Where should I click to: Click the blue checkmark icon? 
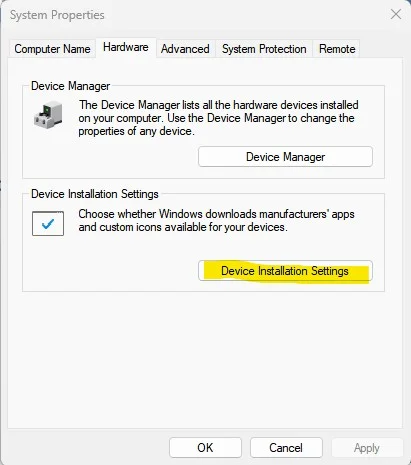click(x=48, y=224)
